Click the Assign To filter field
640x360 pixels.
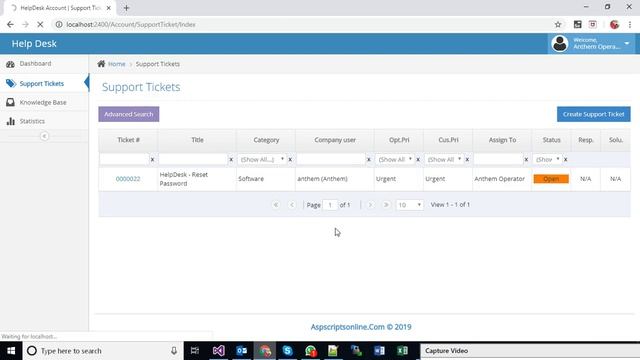498,159
